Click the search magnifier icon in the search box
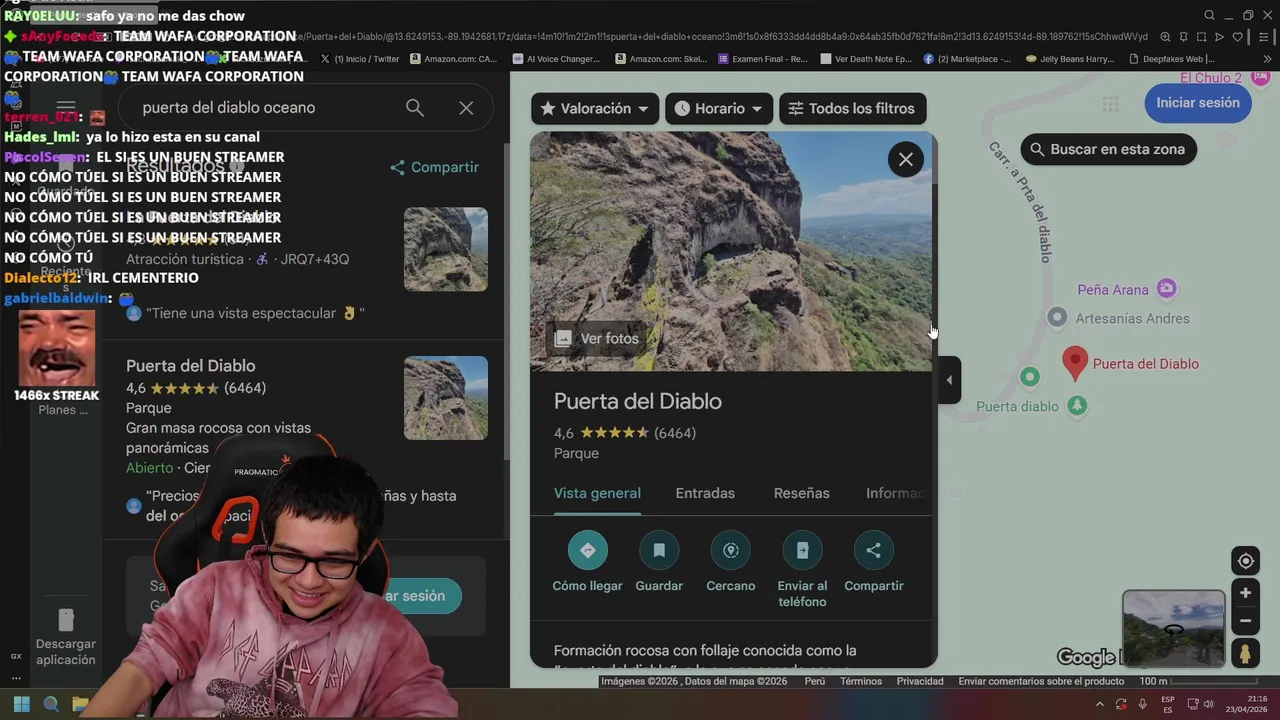This screenshot has height=720, width=1280. point(415,108)
